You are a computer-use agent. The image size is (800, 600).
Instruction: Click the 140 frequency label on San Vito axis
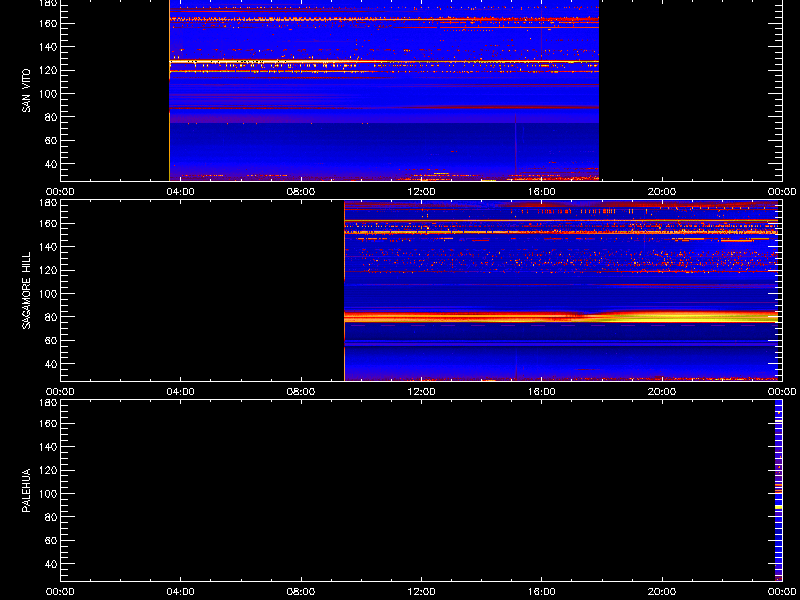[48, 47]
